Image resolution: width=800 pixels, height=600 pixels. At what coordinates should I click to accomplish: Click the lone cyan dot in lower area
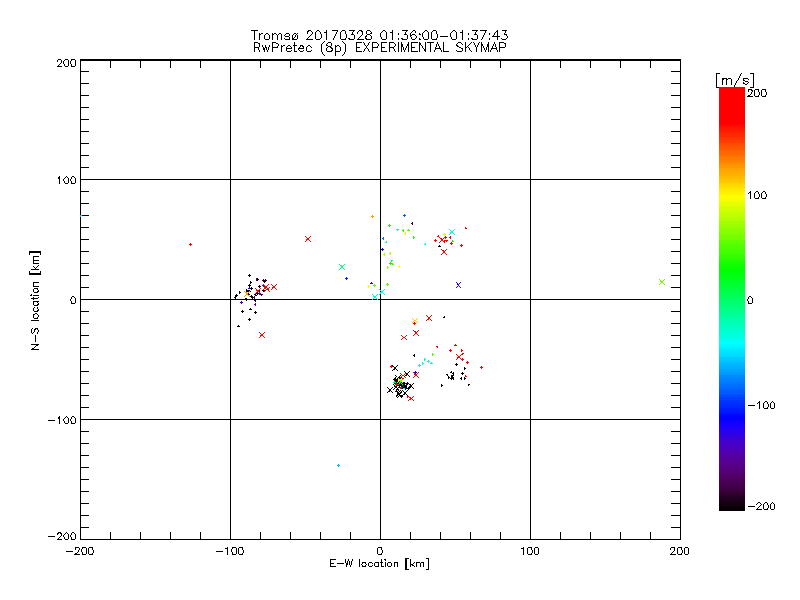point(338,465)
